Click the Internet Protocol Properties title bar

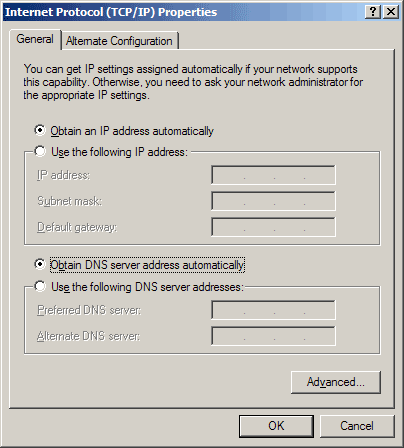183,12
